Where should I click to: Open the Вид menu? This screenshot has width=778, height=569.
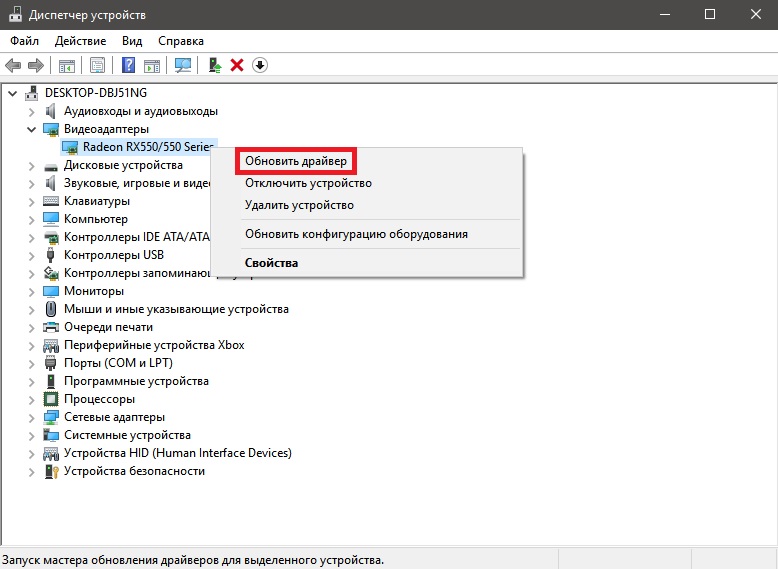(x=132, y=41)
